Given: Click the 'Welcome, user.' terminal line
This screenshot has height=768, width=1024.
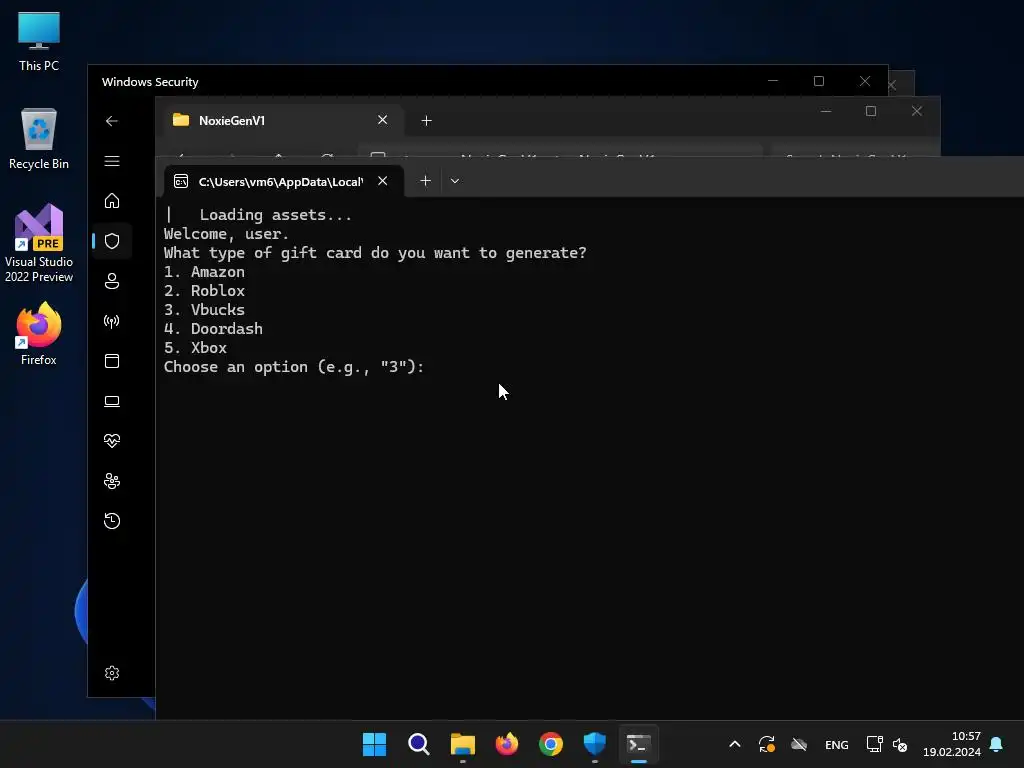Looking at the screenshot, I should (226, 234).
